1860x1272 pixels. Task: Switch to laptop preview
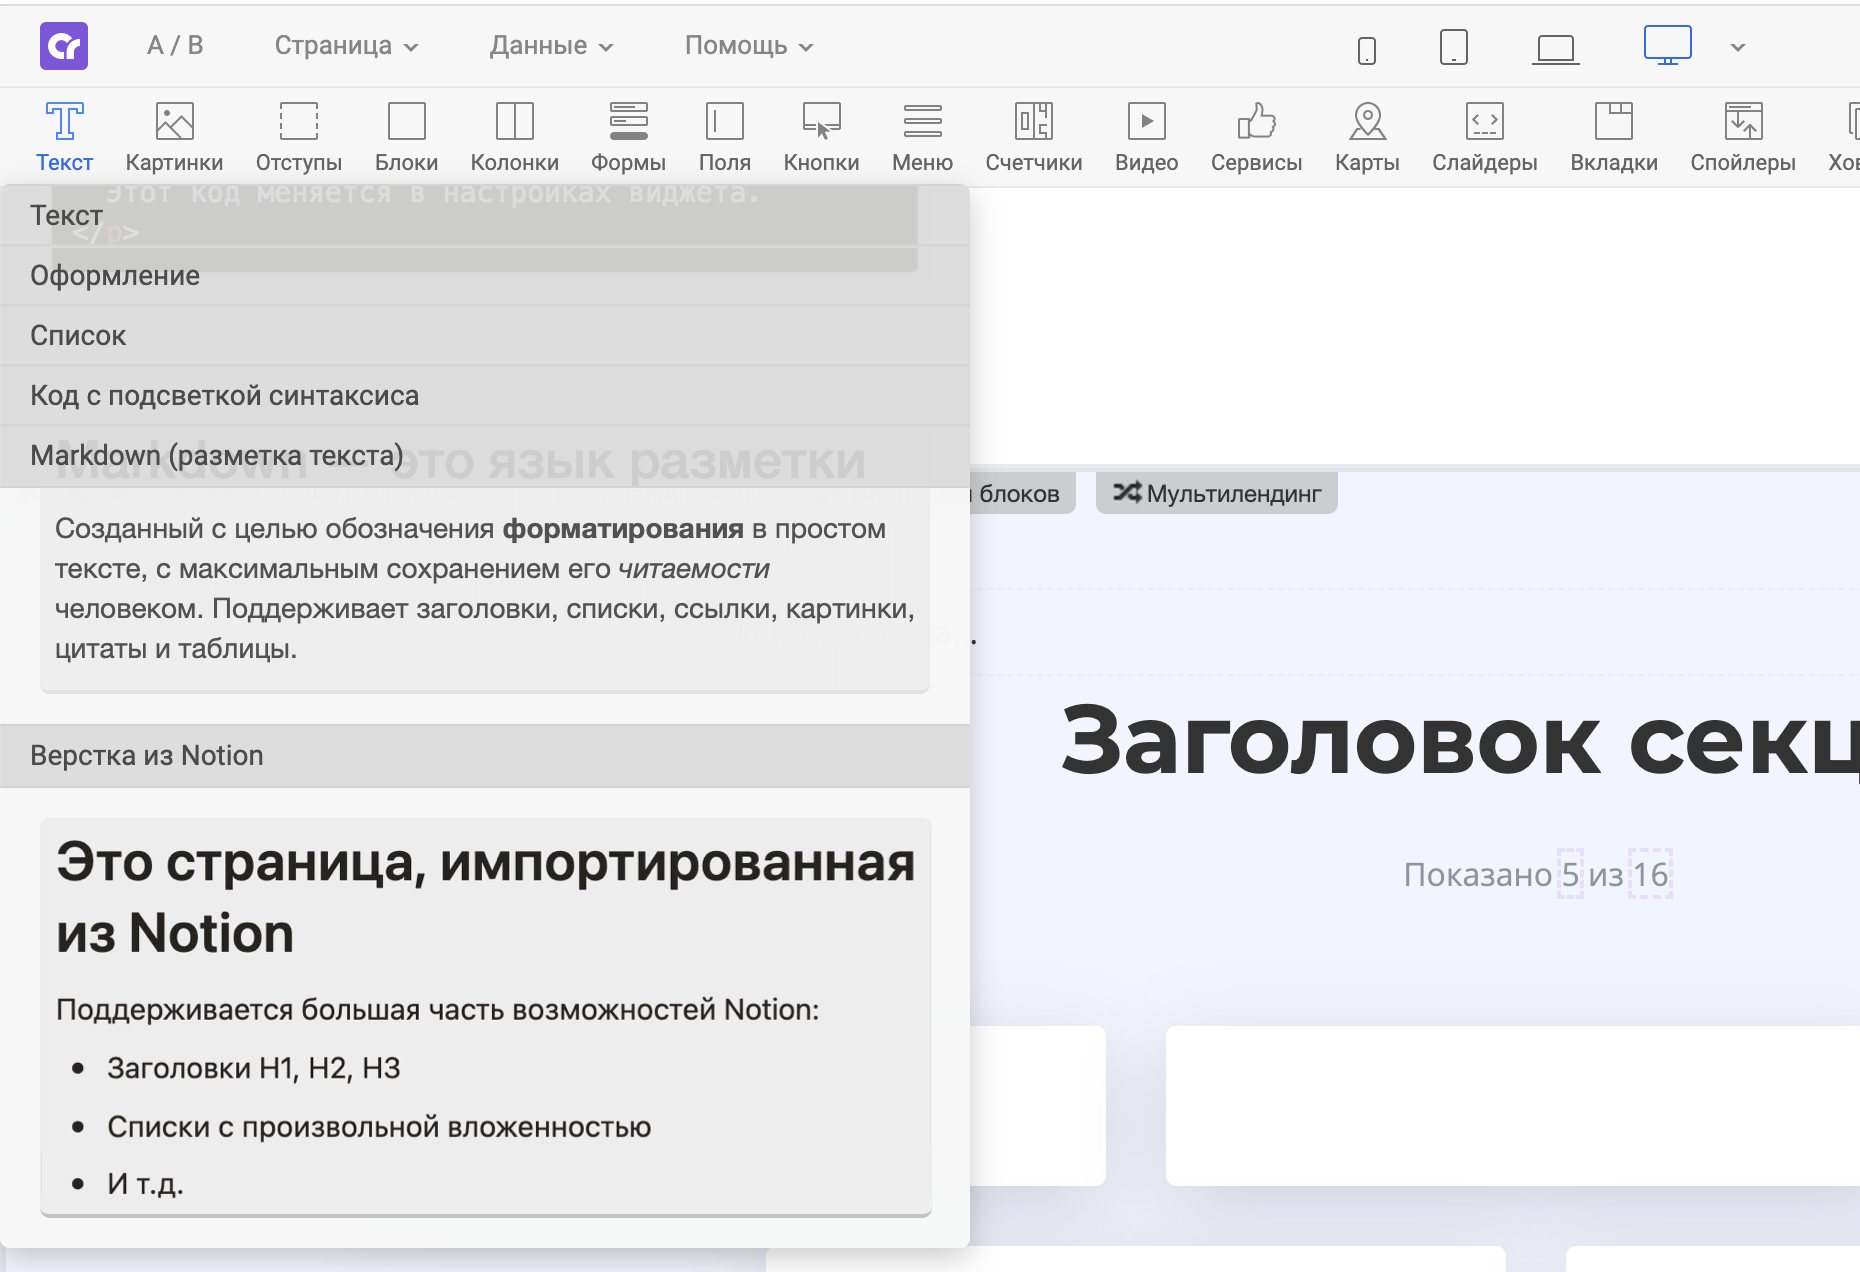pos(1556,49)
